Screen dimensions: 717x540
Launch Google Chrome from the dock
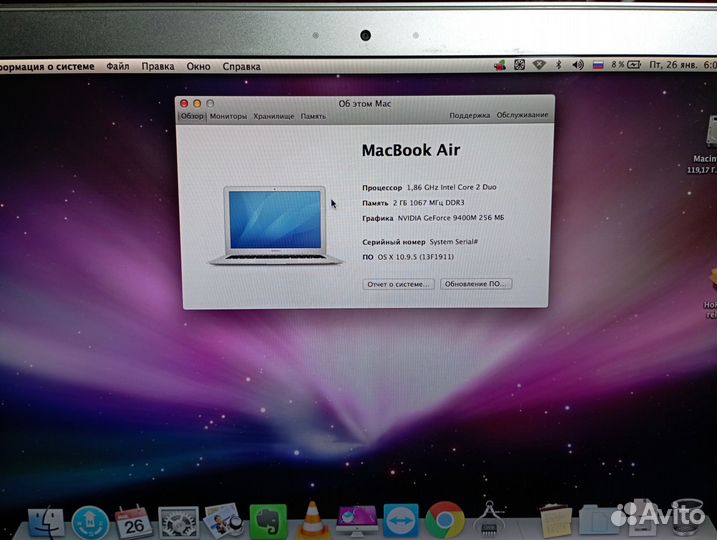pos(444,520)
